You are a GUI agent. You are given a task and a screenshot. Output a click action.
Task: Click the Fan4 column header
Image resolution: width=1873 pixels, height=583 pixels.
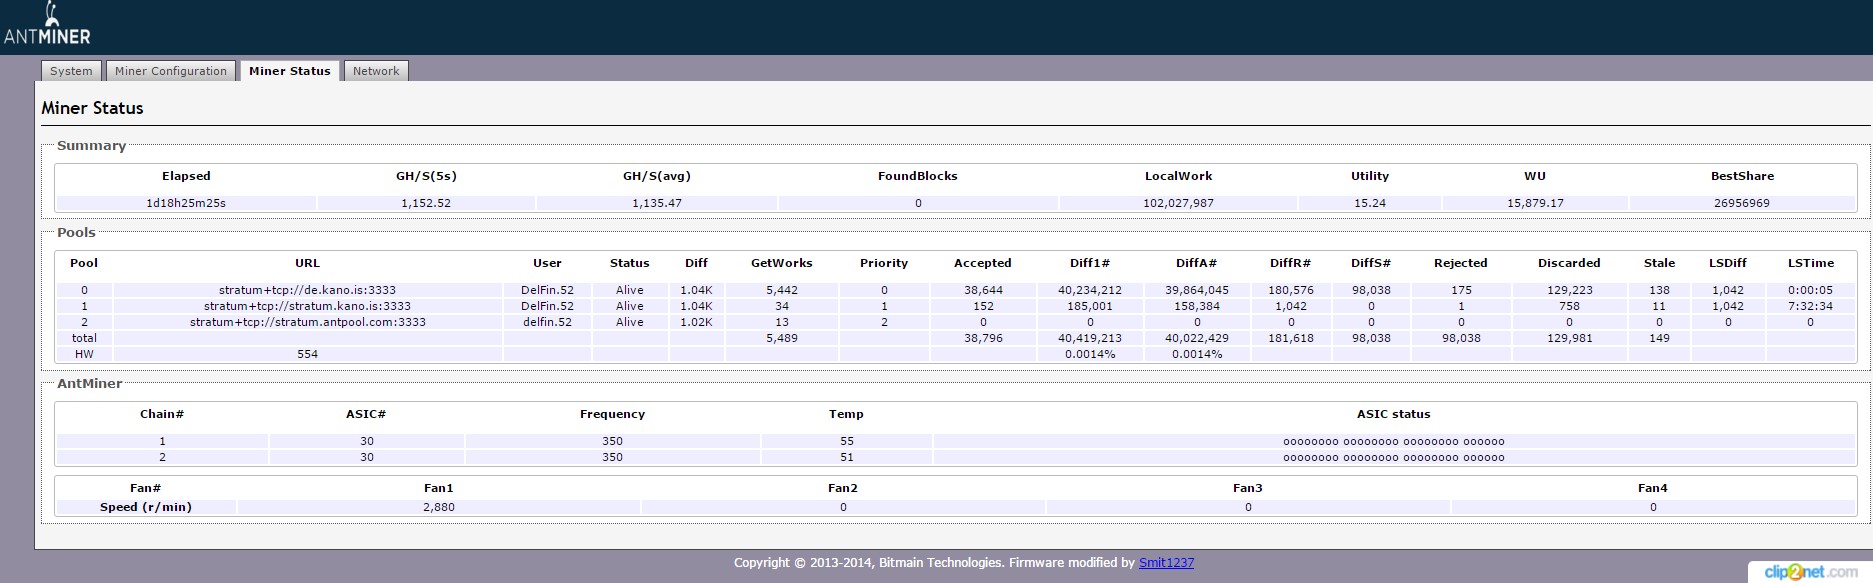[x=1653, y=488]
